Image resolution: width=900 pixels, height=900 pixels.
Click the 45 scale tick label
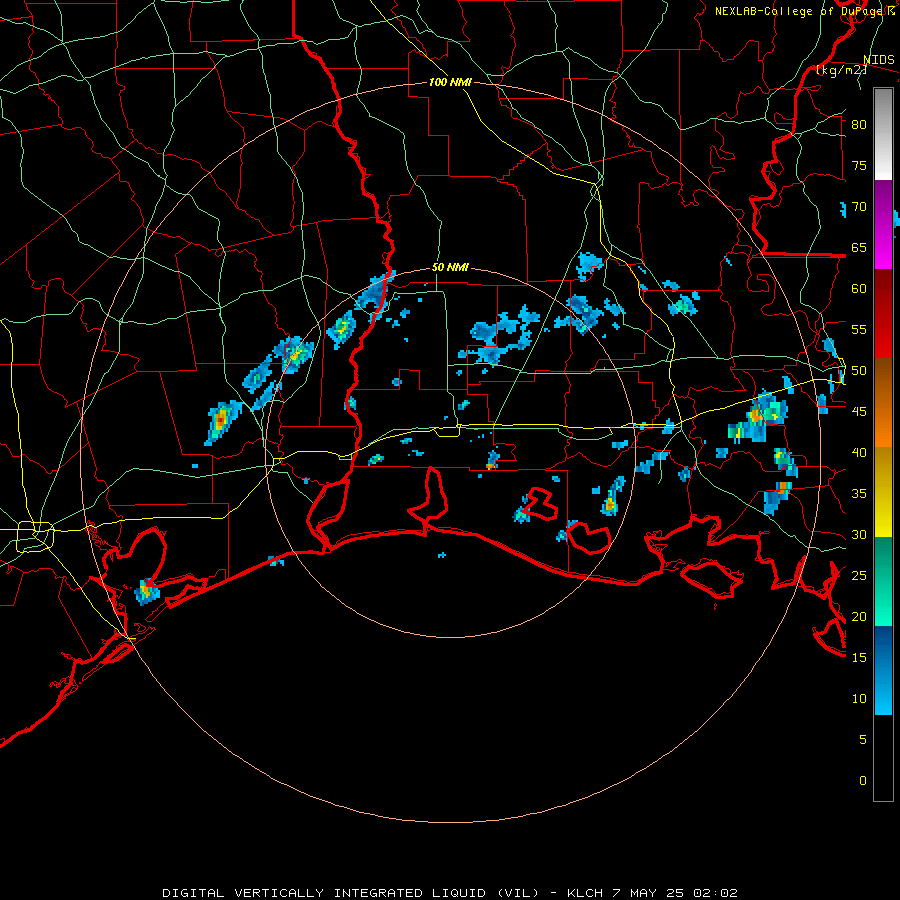tap(859, 412)
